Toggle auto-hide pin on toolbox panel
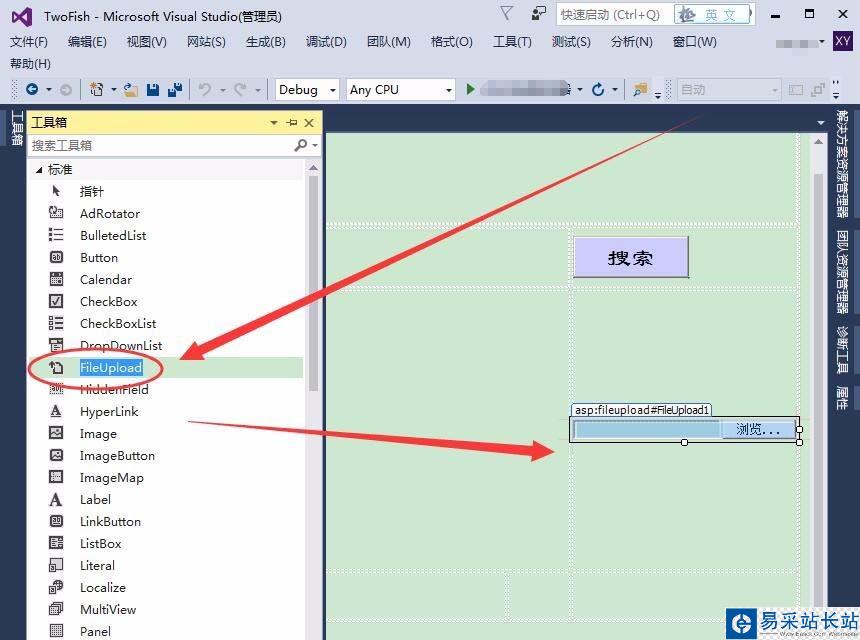860x640 pixels. point(292,122)
